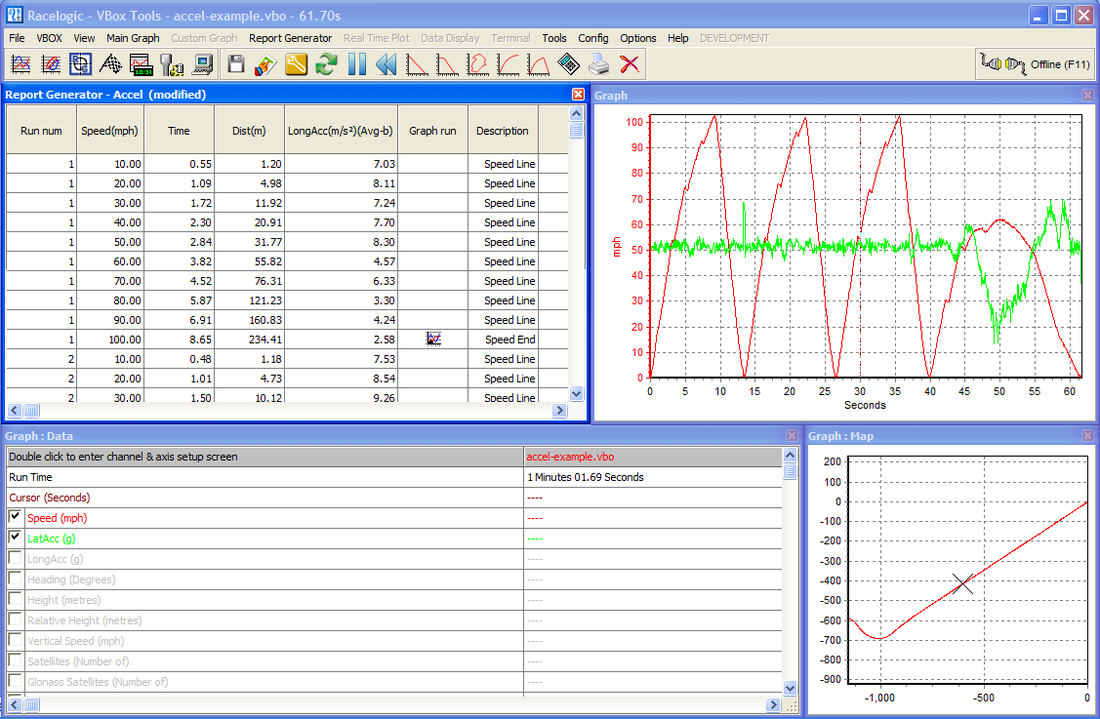The height and width of the screenshot is (719, 1100).
Task: Click the Offline (F11) connection button
Action: click(x=1035, y=65)
